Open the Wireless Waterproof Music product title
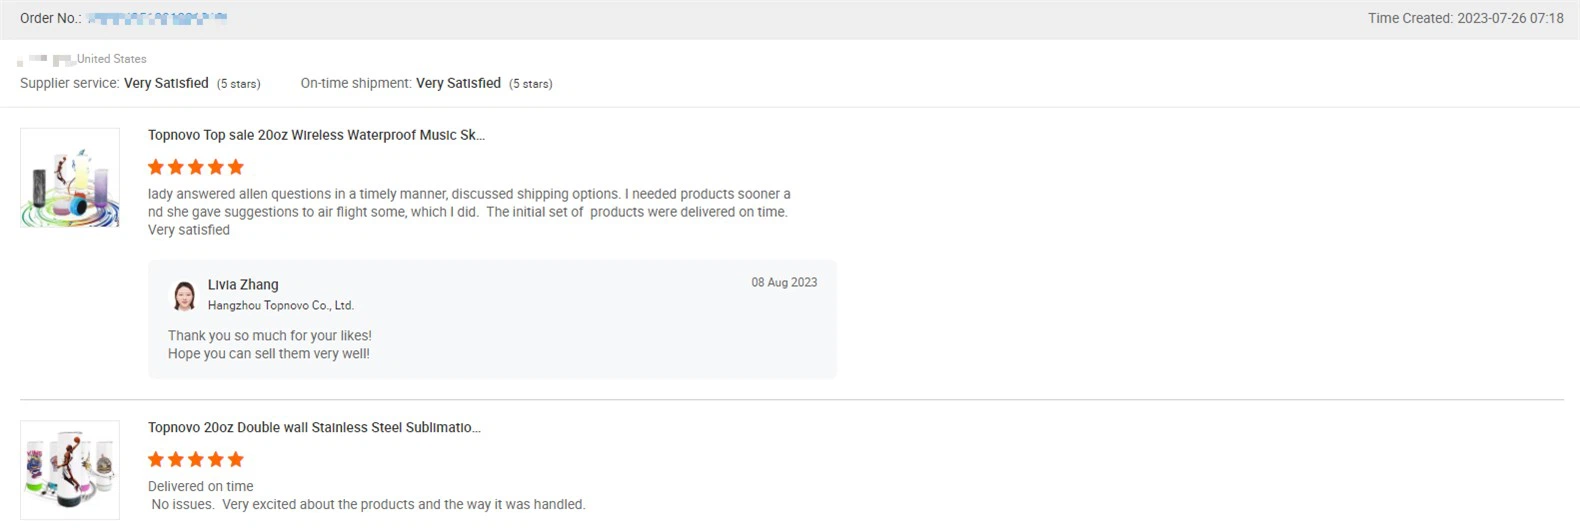1580x530 pixels. [x=316, y=135]
